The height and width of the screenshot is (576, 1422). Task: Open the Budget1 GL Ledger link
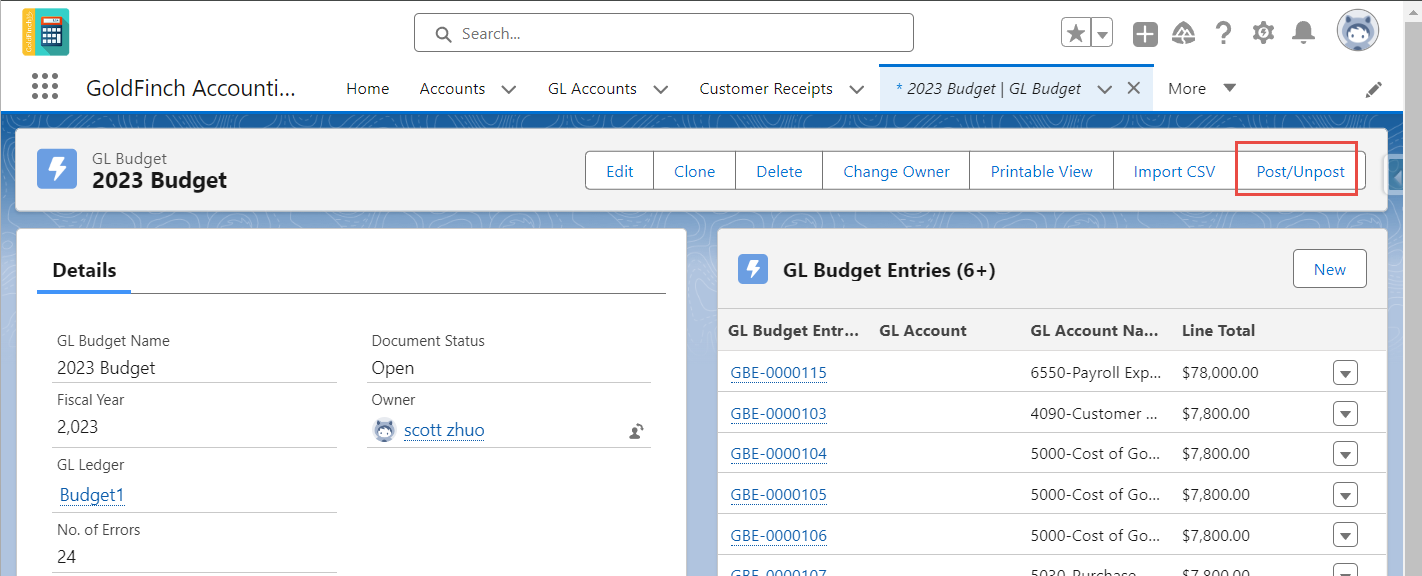[92, 495]
